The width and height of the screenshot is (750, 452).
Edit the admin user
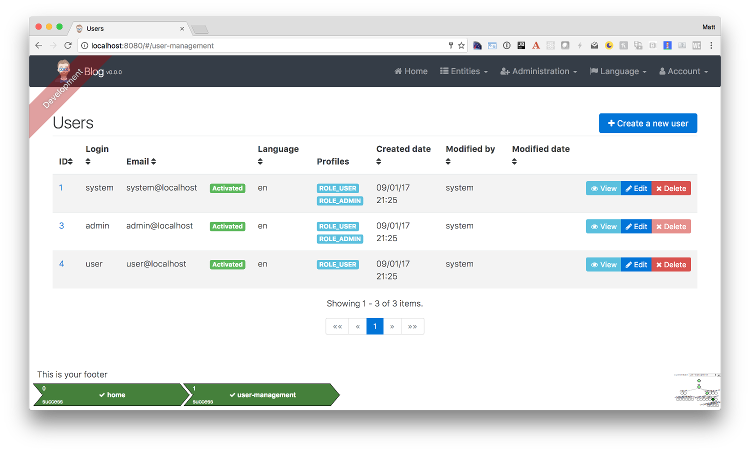pyautogui.click(x=636, y=226)
